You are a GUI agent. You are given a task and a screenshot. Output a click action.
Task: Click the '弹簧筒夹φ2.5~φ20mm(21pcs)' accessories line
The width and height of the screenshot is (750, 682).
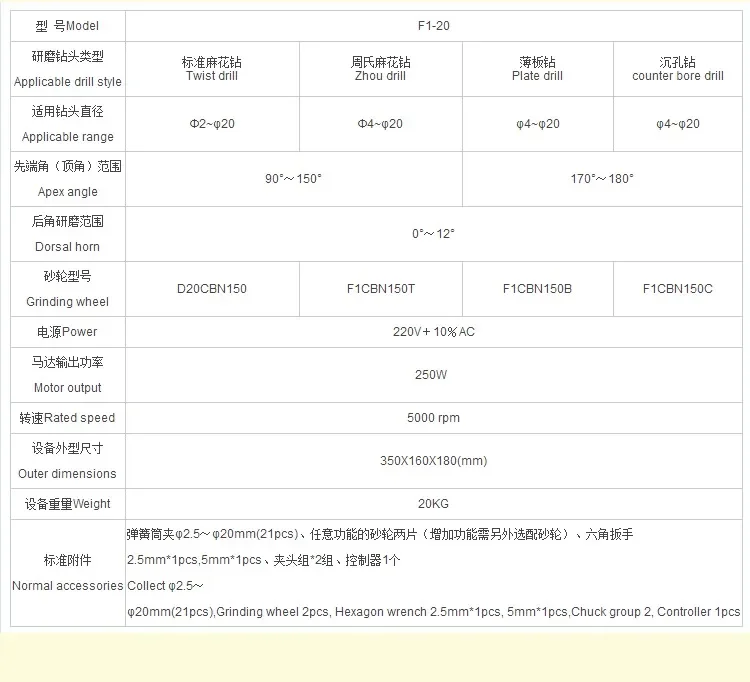(x=380, y=534)
